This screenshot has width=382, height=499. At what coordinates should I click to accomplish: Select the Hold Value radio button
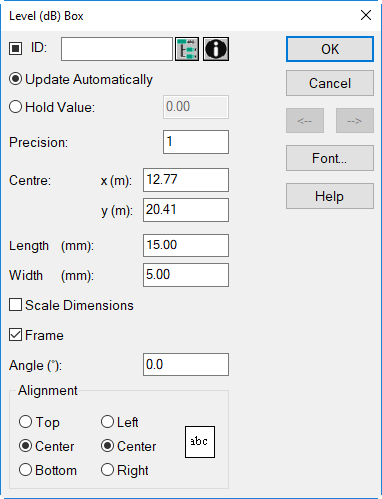click(x=52, y=107)
